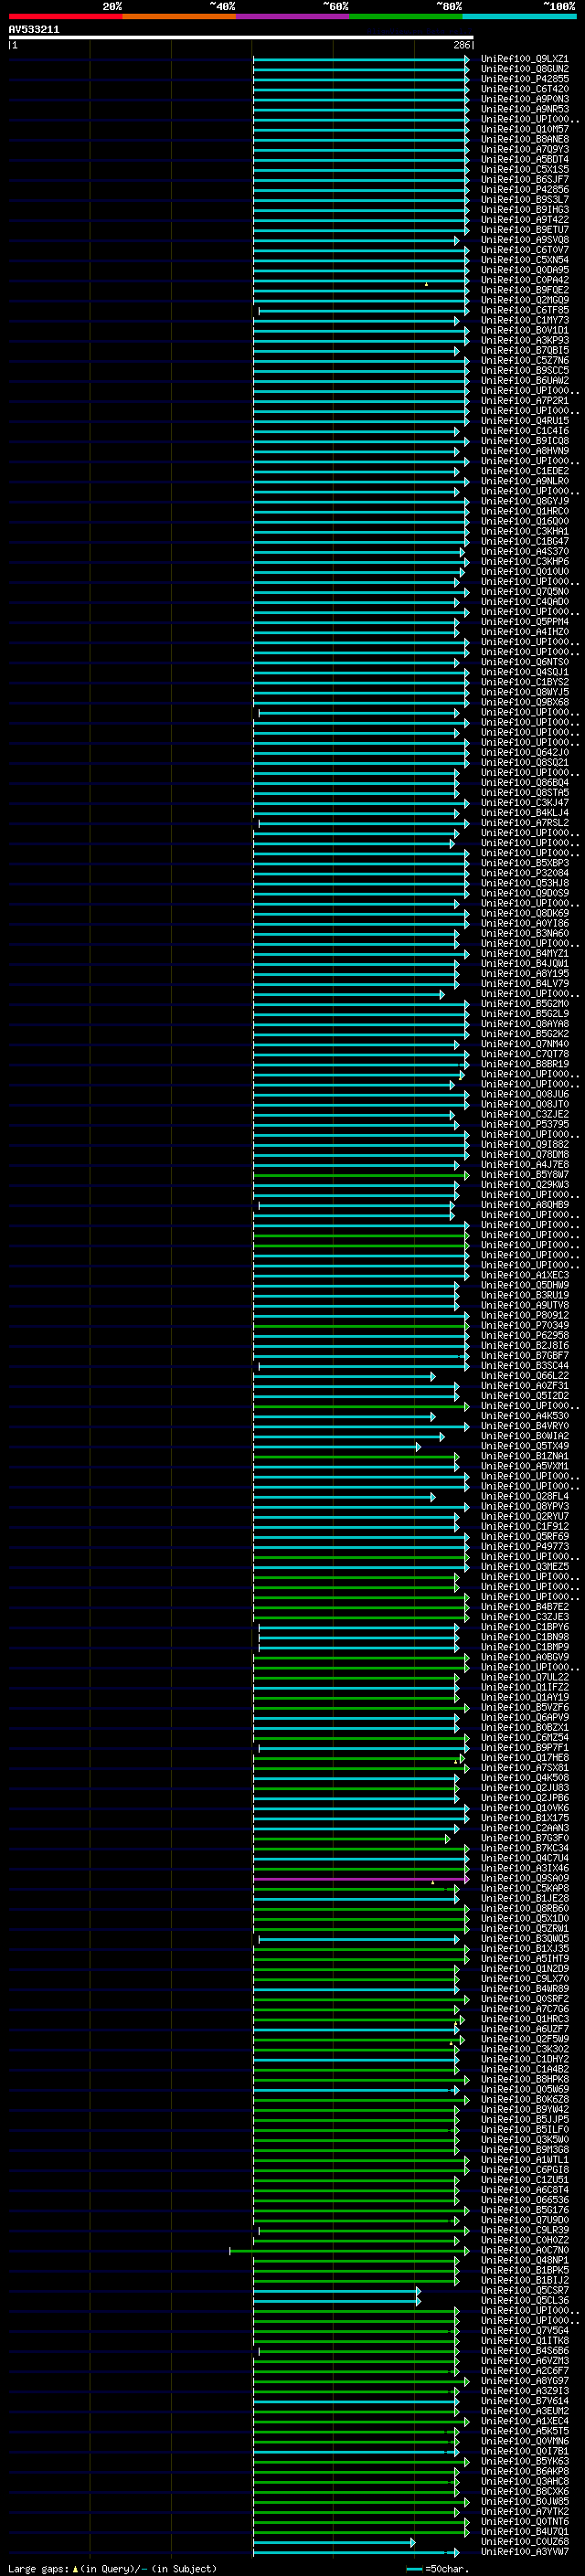Viewport: 585px width, 2576px height.
Task: Open the UniRef100_Q5TX49 entry
Action: [524, 1447]
